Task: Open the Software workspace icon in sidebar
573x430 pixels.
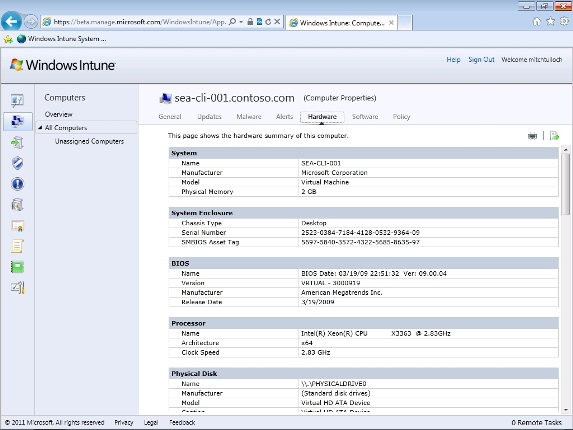Action: coord(17,205)
